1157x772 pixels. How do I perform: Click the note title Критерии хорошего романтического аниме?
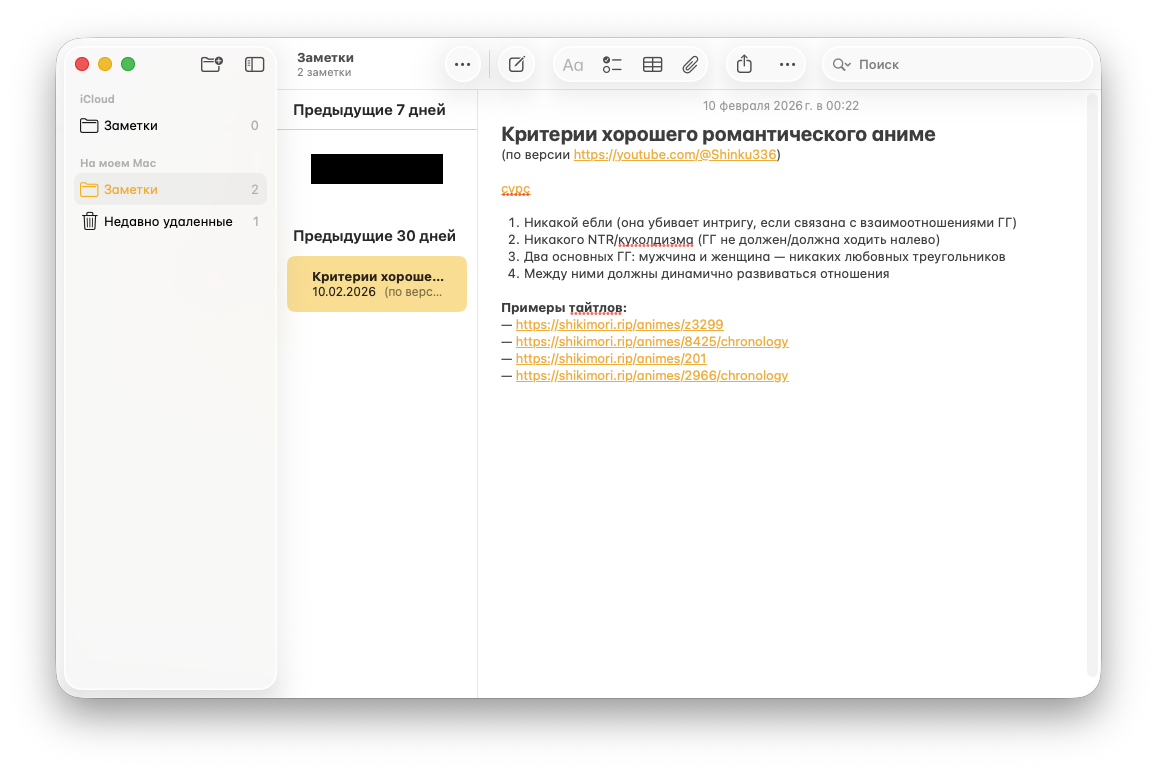click(x=718, y=134)
